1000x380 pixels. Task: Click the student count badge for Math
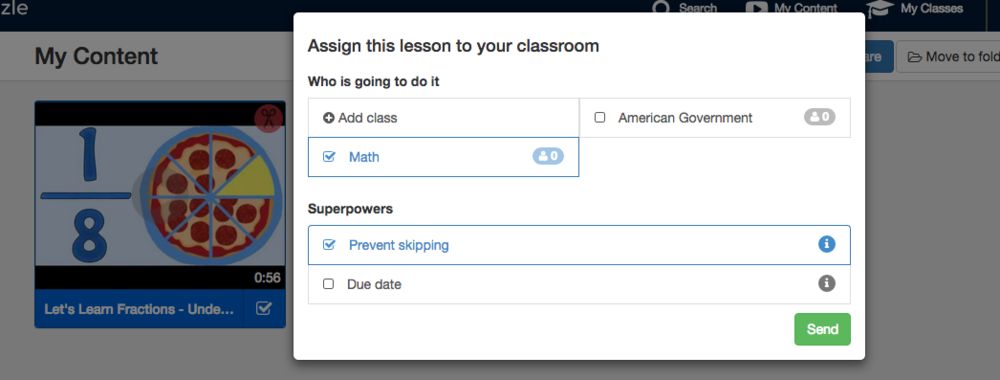point(548,156)
